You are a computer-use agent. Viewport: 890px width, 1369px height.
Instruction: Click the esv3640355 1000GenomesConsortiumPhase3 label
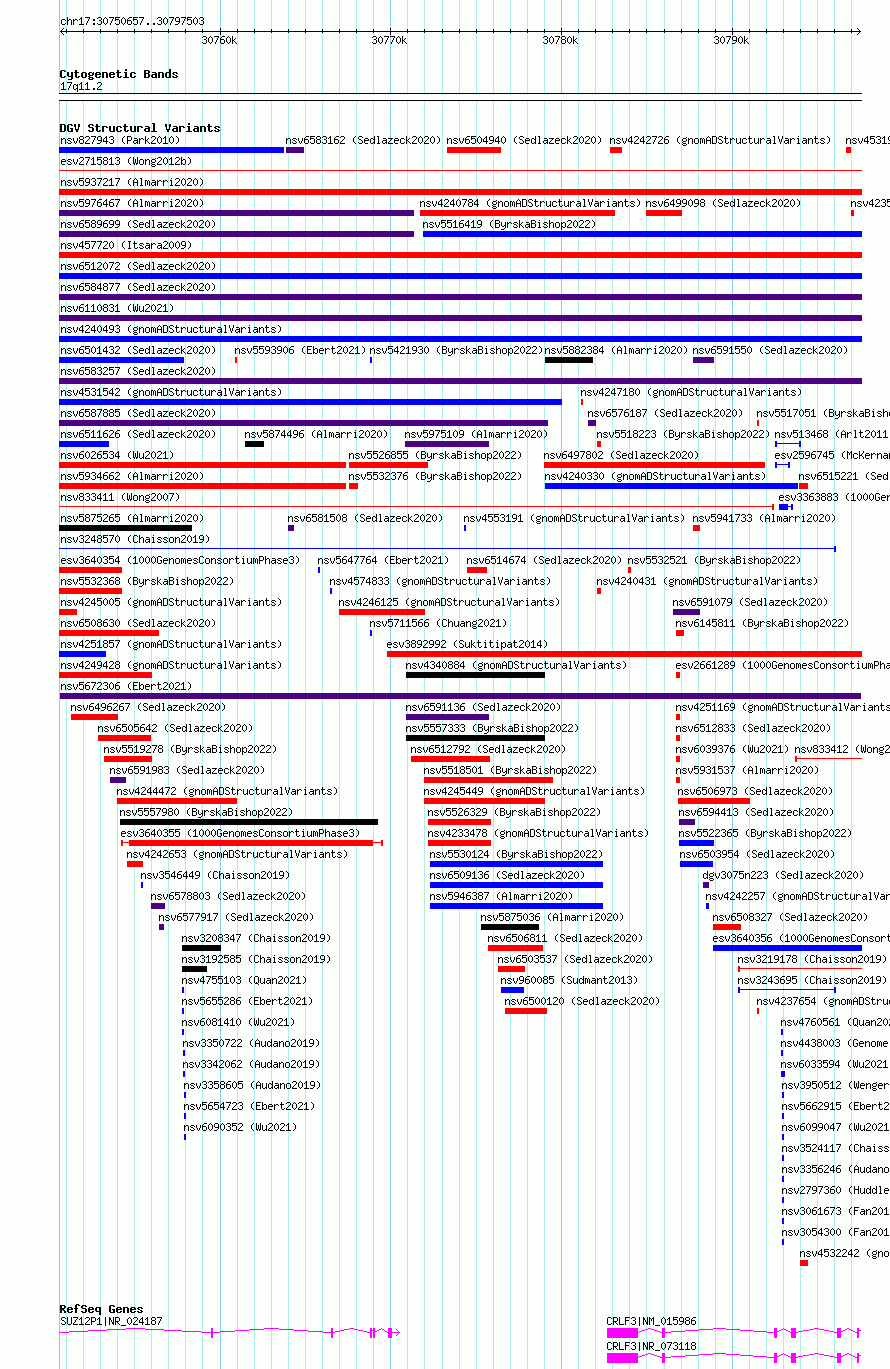click(x=240, y=833)
